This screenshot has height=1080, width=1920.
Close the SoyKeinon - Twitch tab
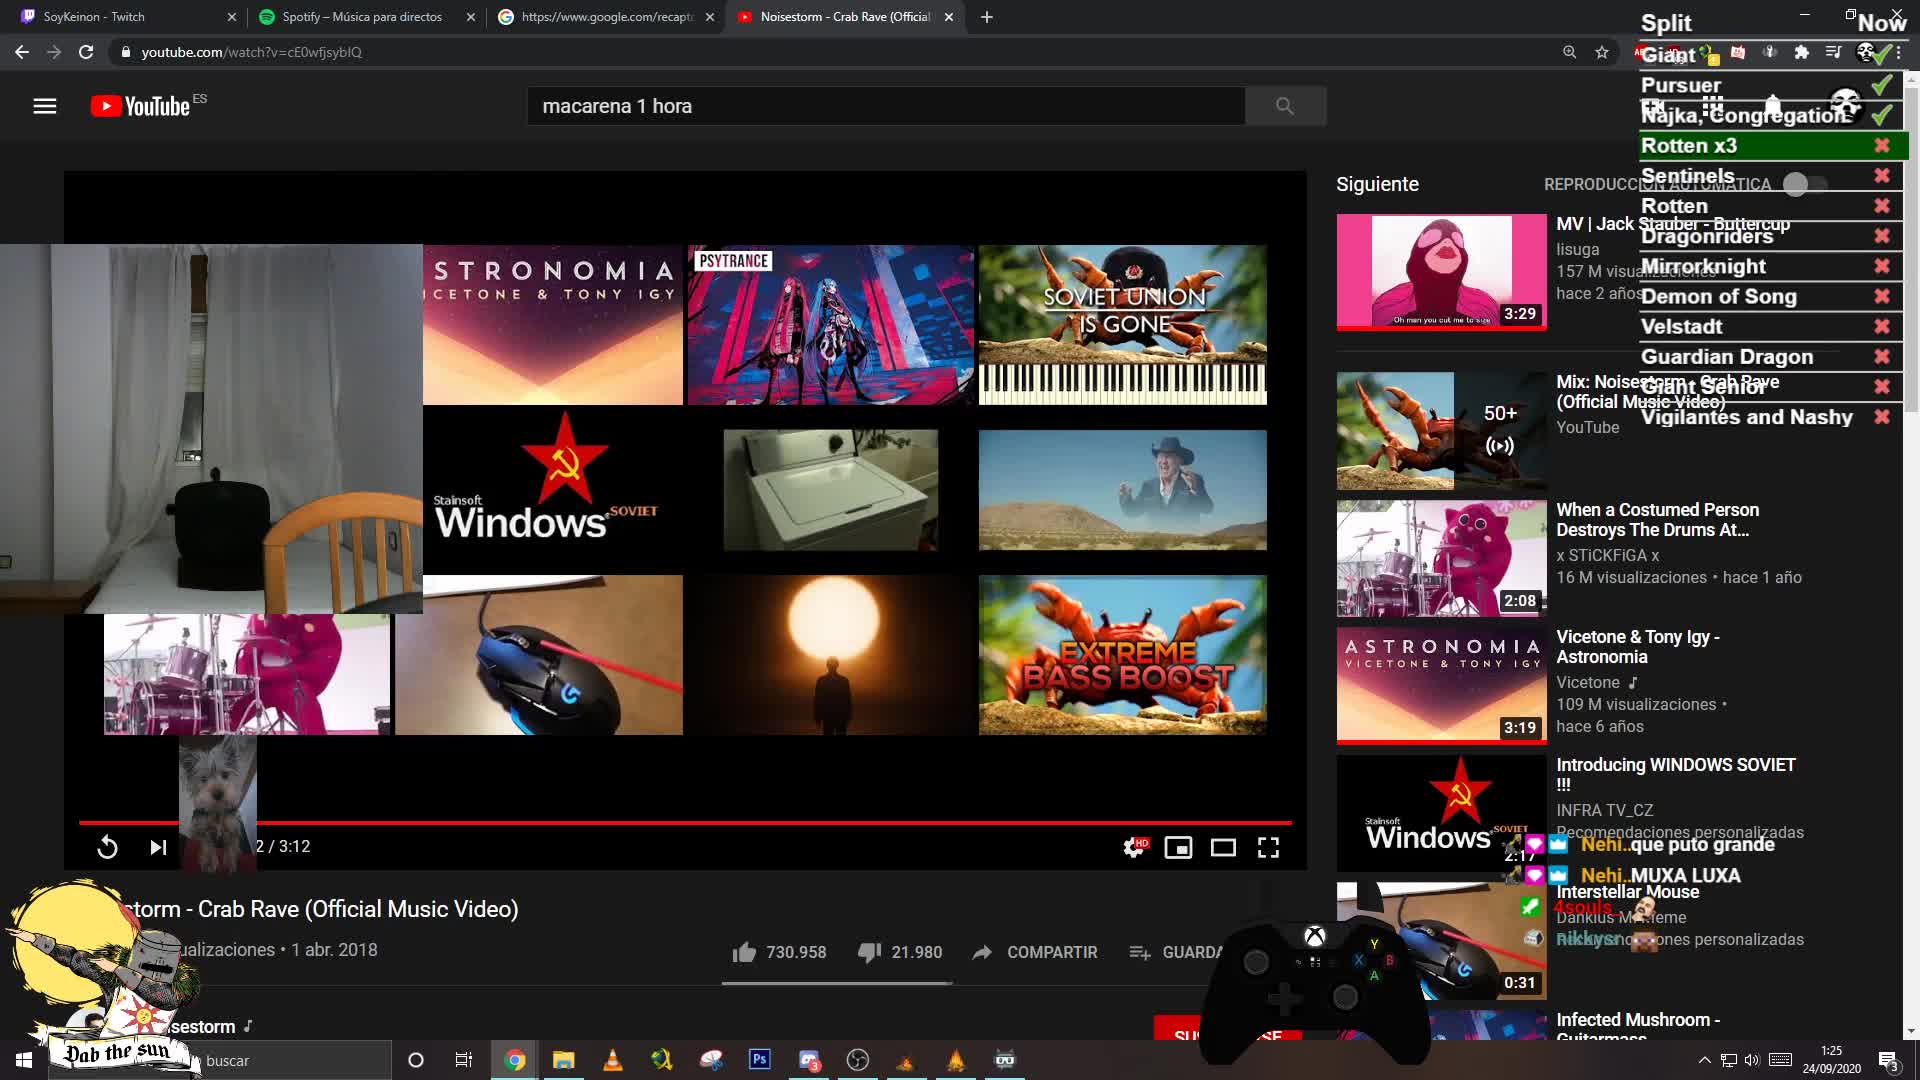pos(232,17)
